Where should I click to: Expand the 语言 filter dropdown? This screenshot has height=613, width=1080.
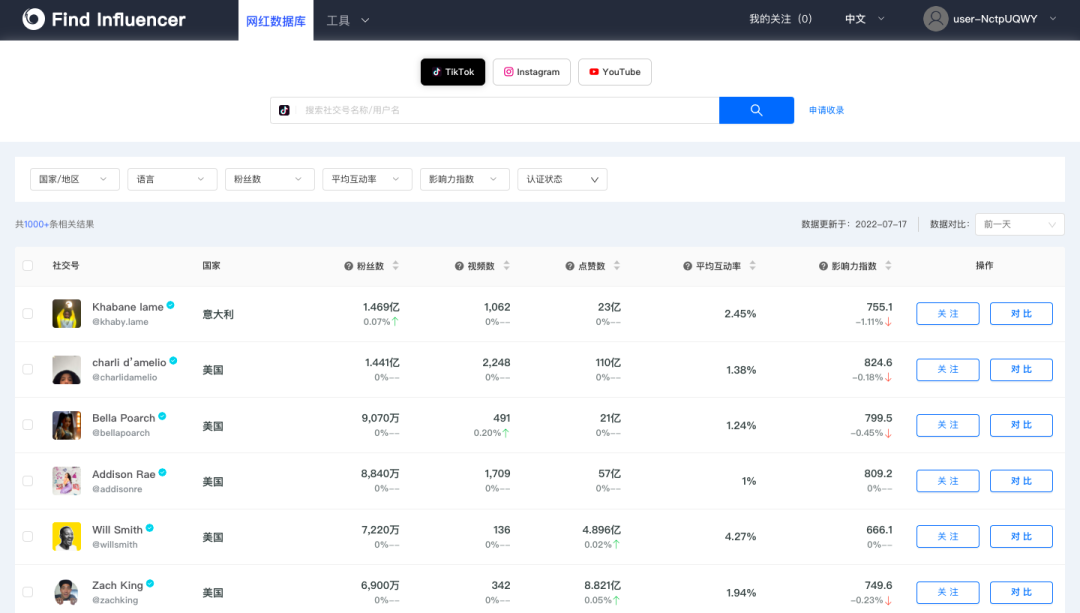172,179
